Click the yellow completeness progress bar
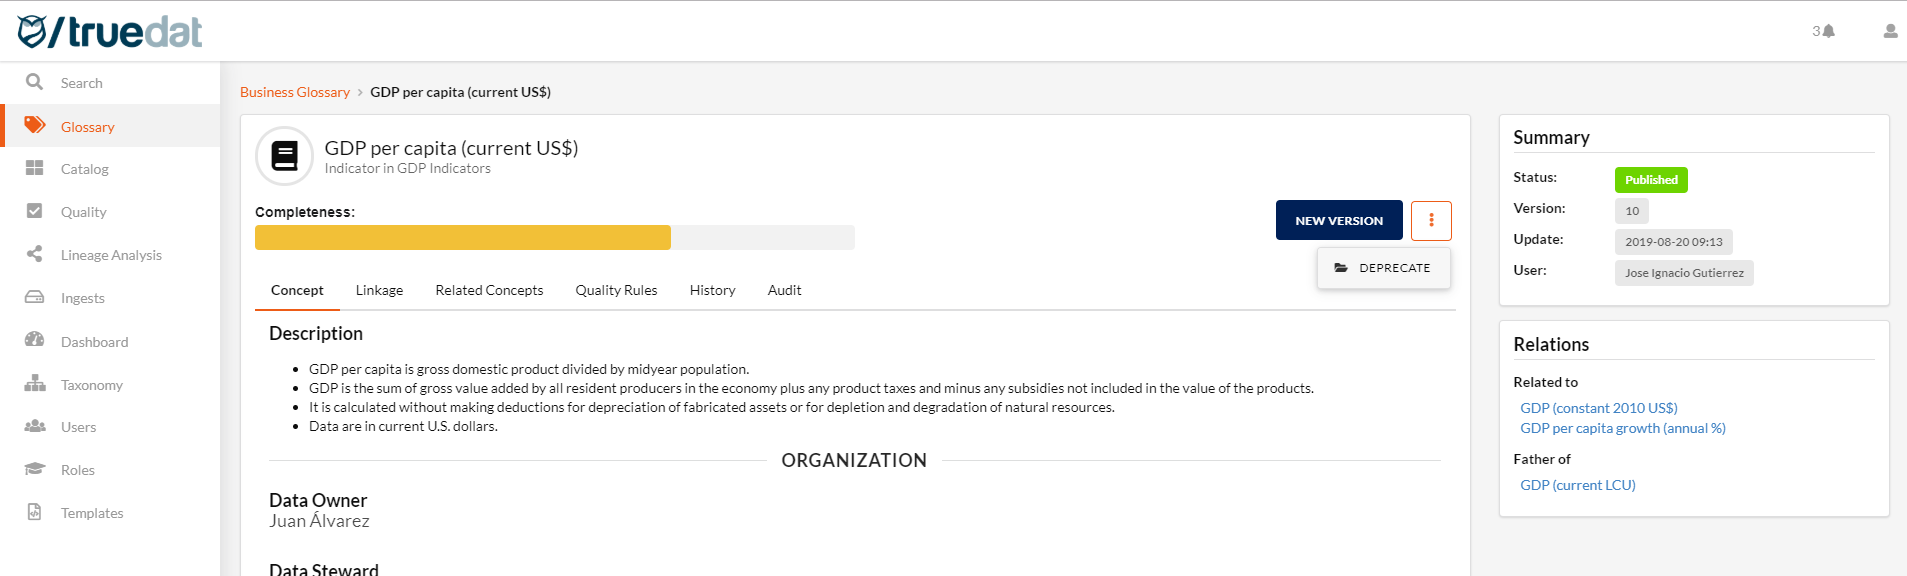Screen dimensions: 1907x576 click(463, 237)
